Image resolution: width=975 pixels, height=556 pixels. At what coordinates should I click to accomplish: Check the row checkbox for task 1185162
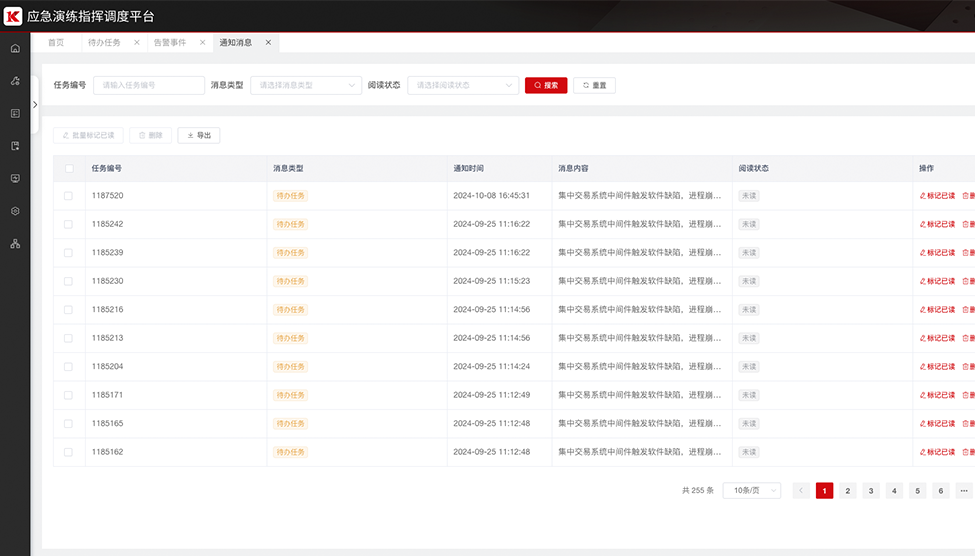[68, 452]
